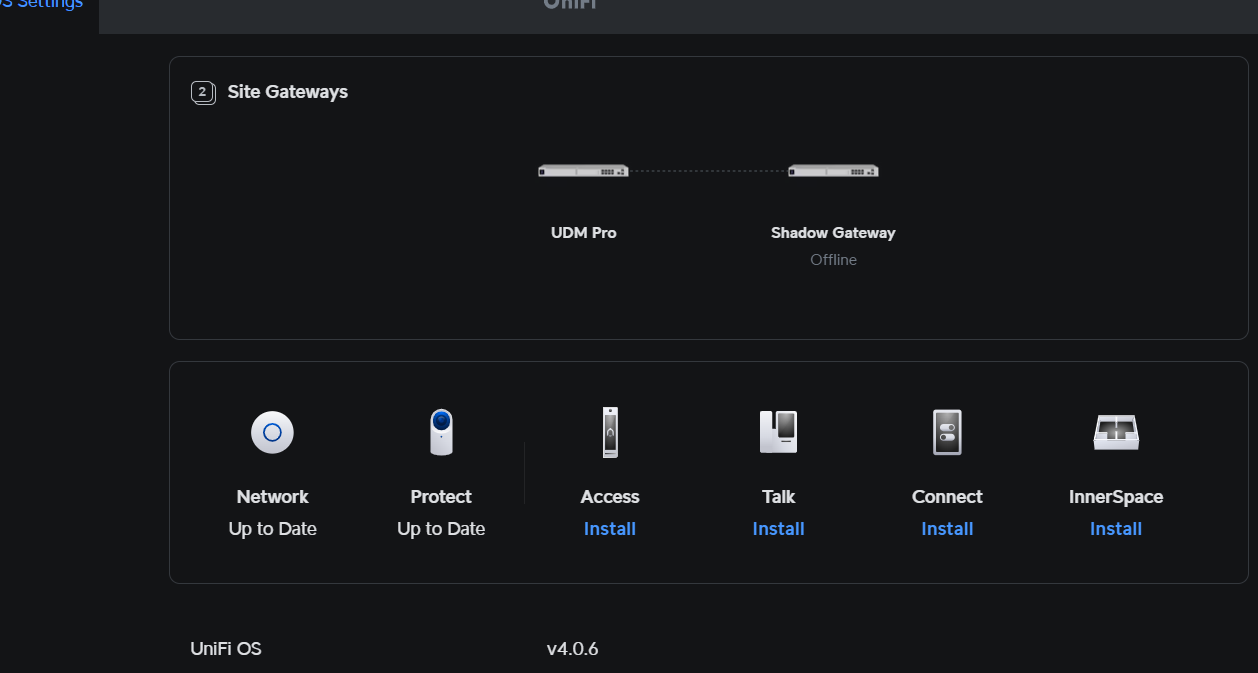Install the InnerSpace application
The width and height of the screenshot is (1258, 673).
point(1116,529)
